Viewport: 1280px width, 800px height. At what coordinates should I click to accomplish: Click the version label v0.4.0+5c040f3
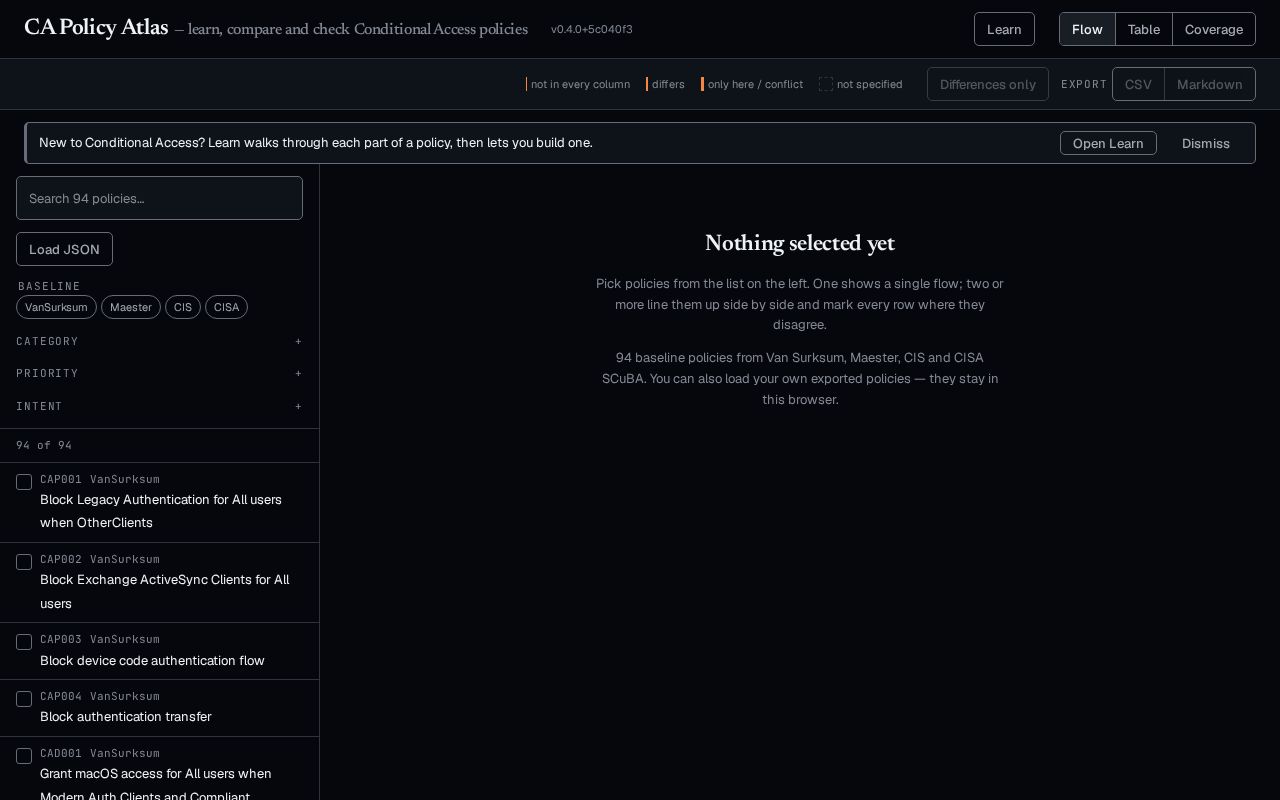[x=592, y=29]
